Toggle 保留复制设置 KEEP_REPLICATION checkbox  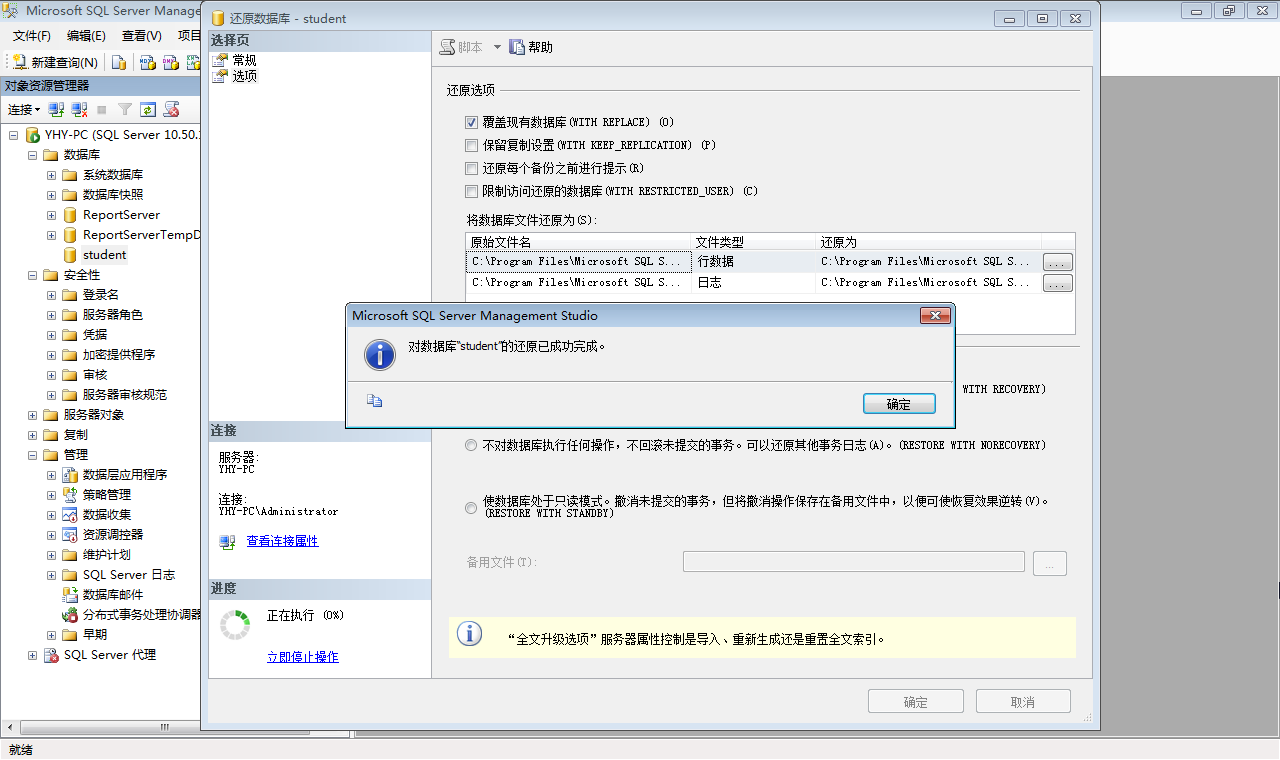coord(472,145)
